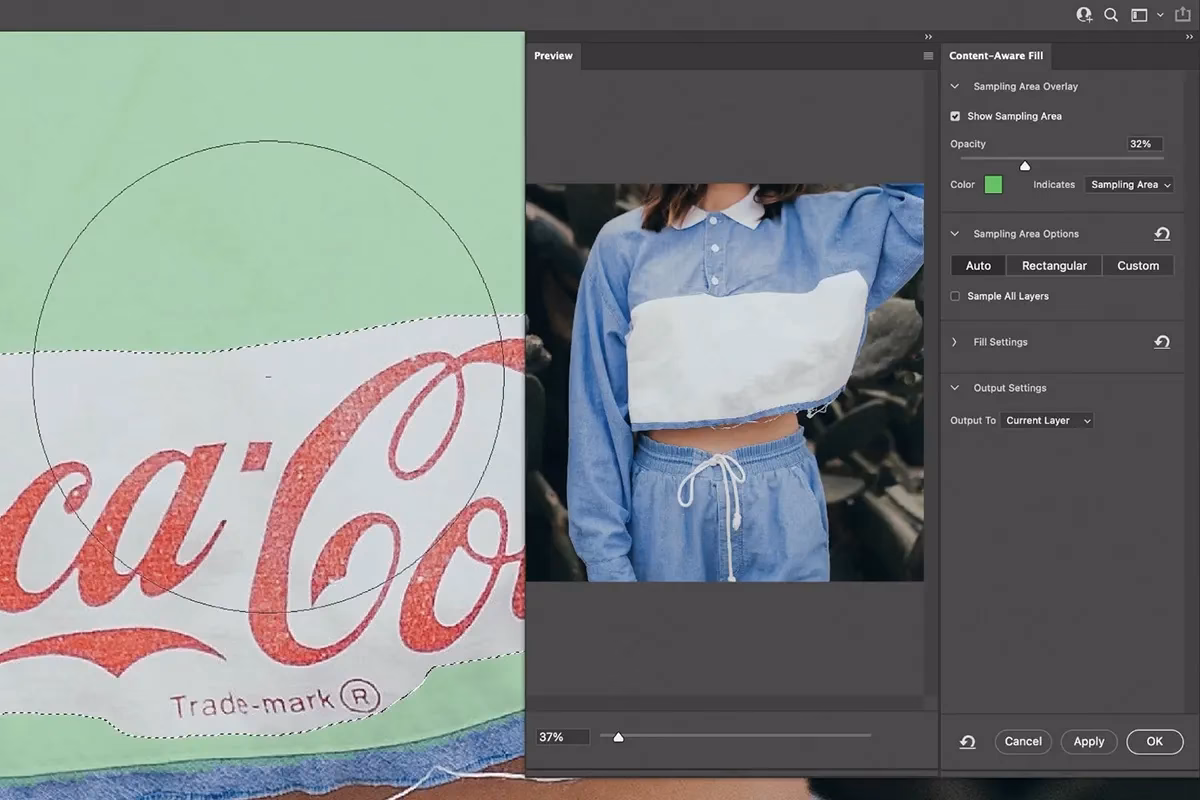Reset the Sampling Area Options settings
1200x800 pixels.
[x=1162, y=233]
